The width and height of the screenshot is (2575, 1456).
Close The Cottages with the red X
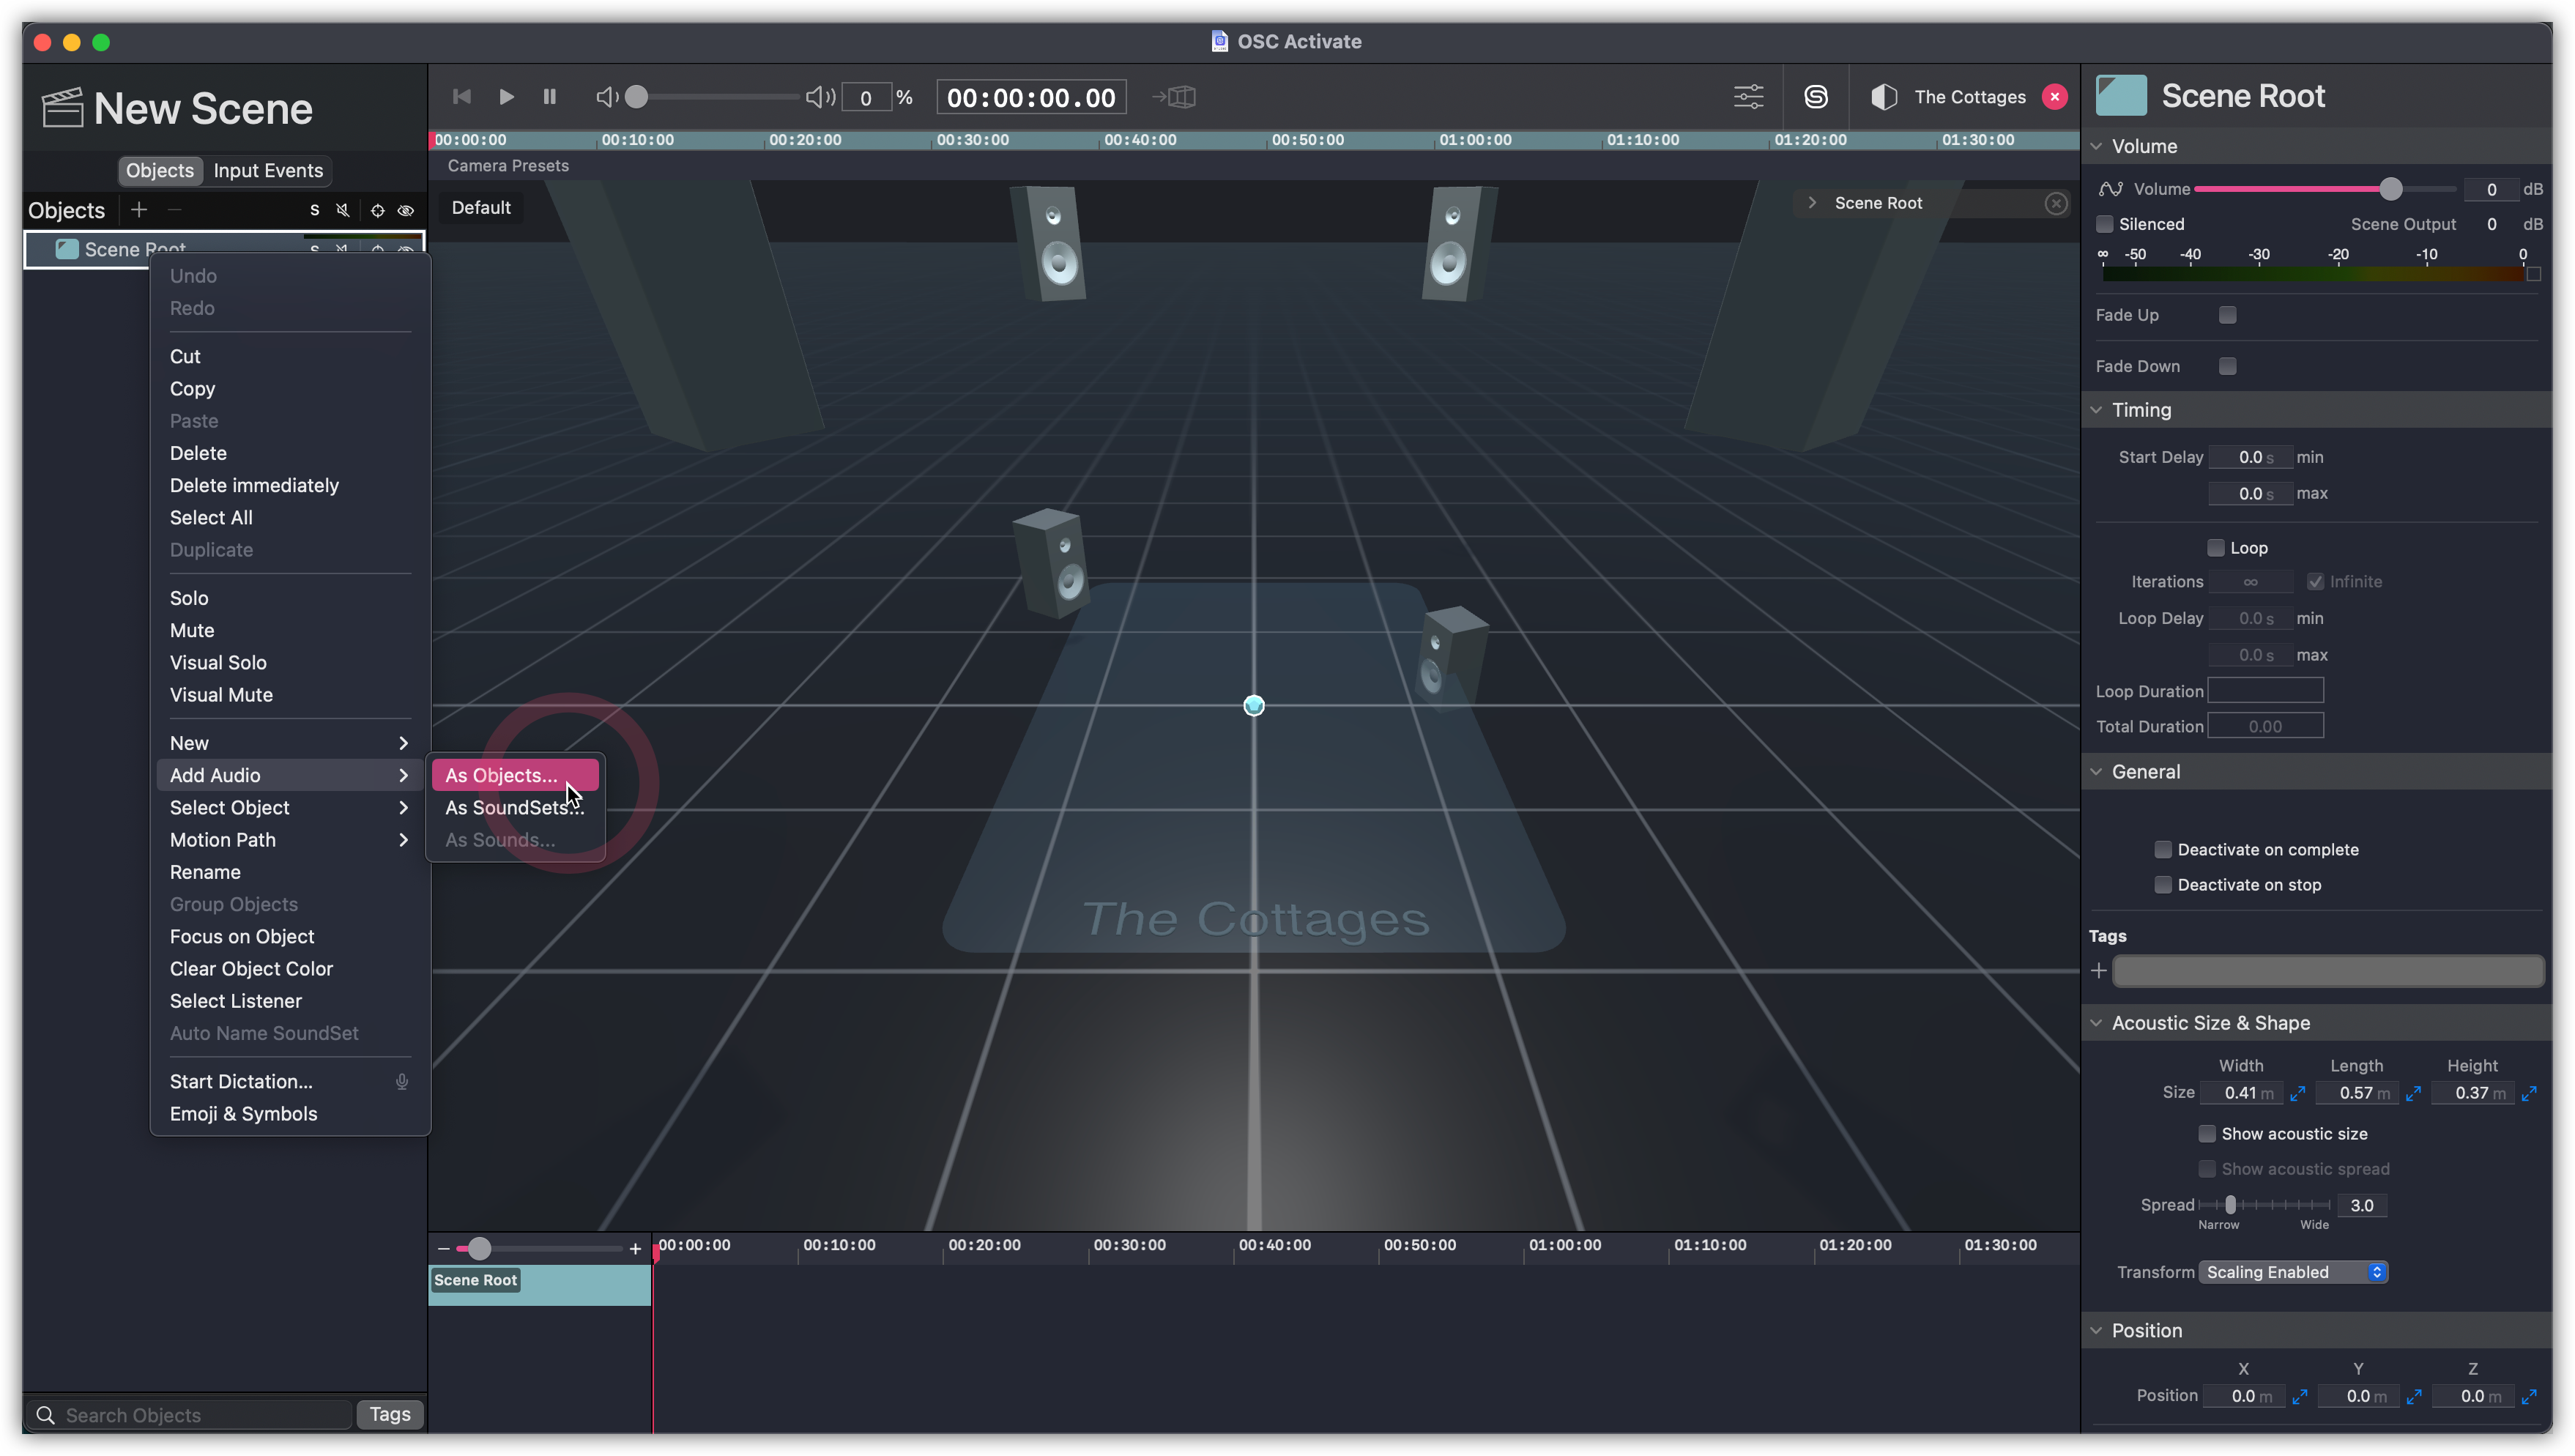click(2054, 97)
